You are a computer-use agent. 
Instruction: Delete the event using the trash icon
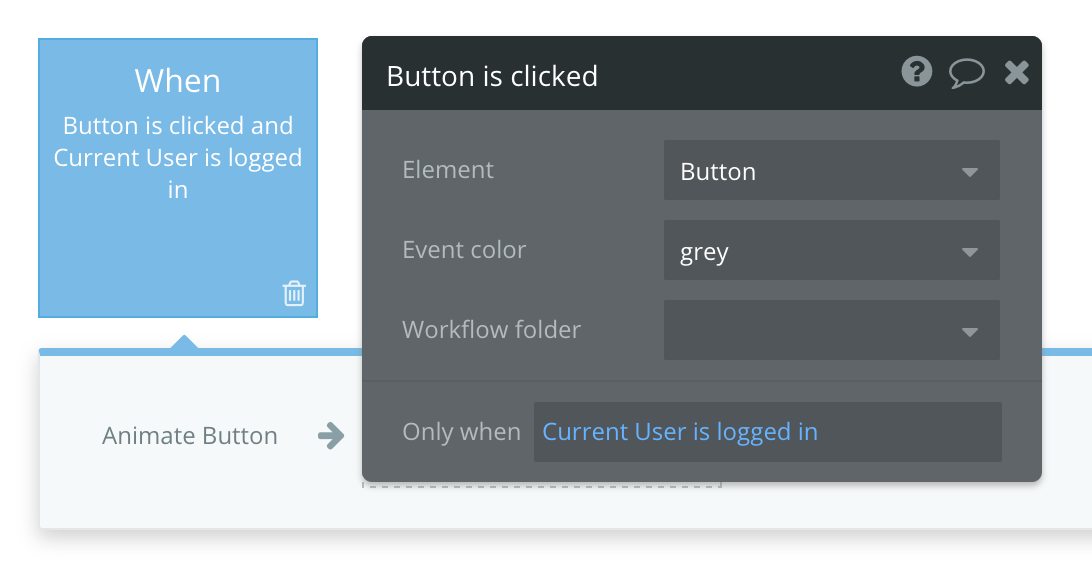(x=294, y=293)
